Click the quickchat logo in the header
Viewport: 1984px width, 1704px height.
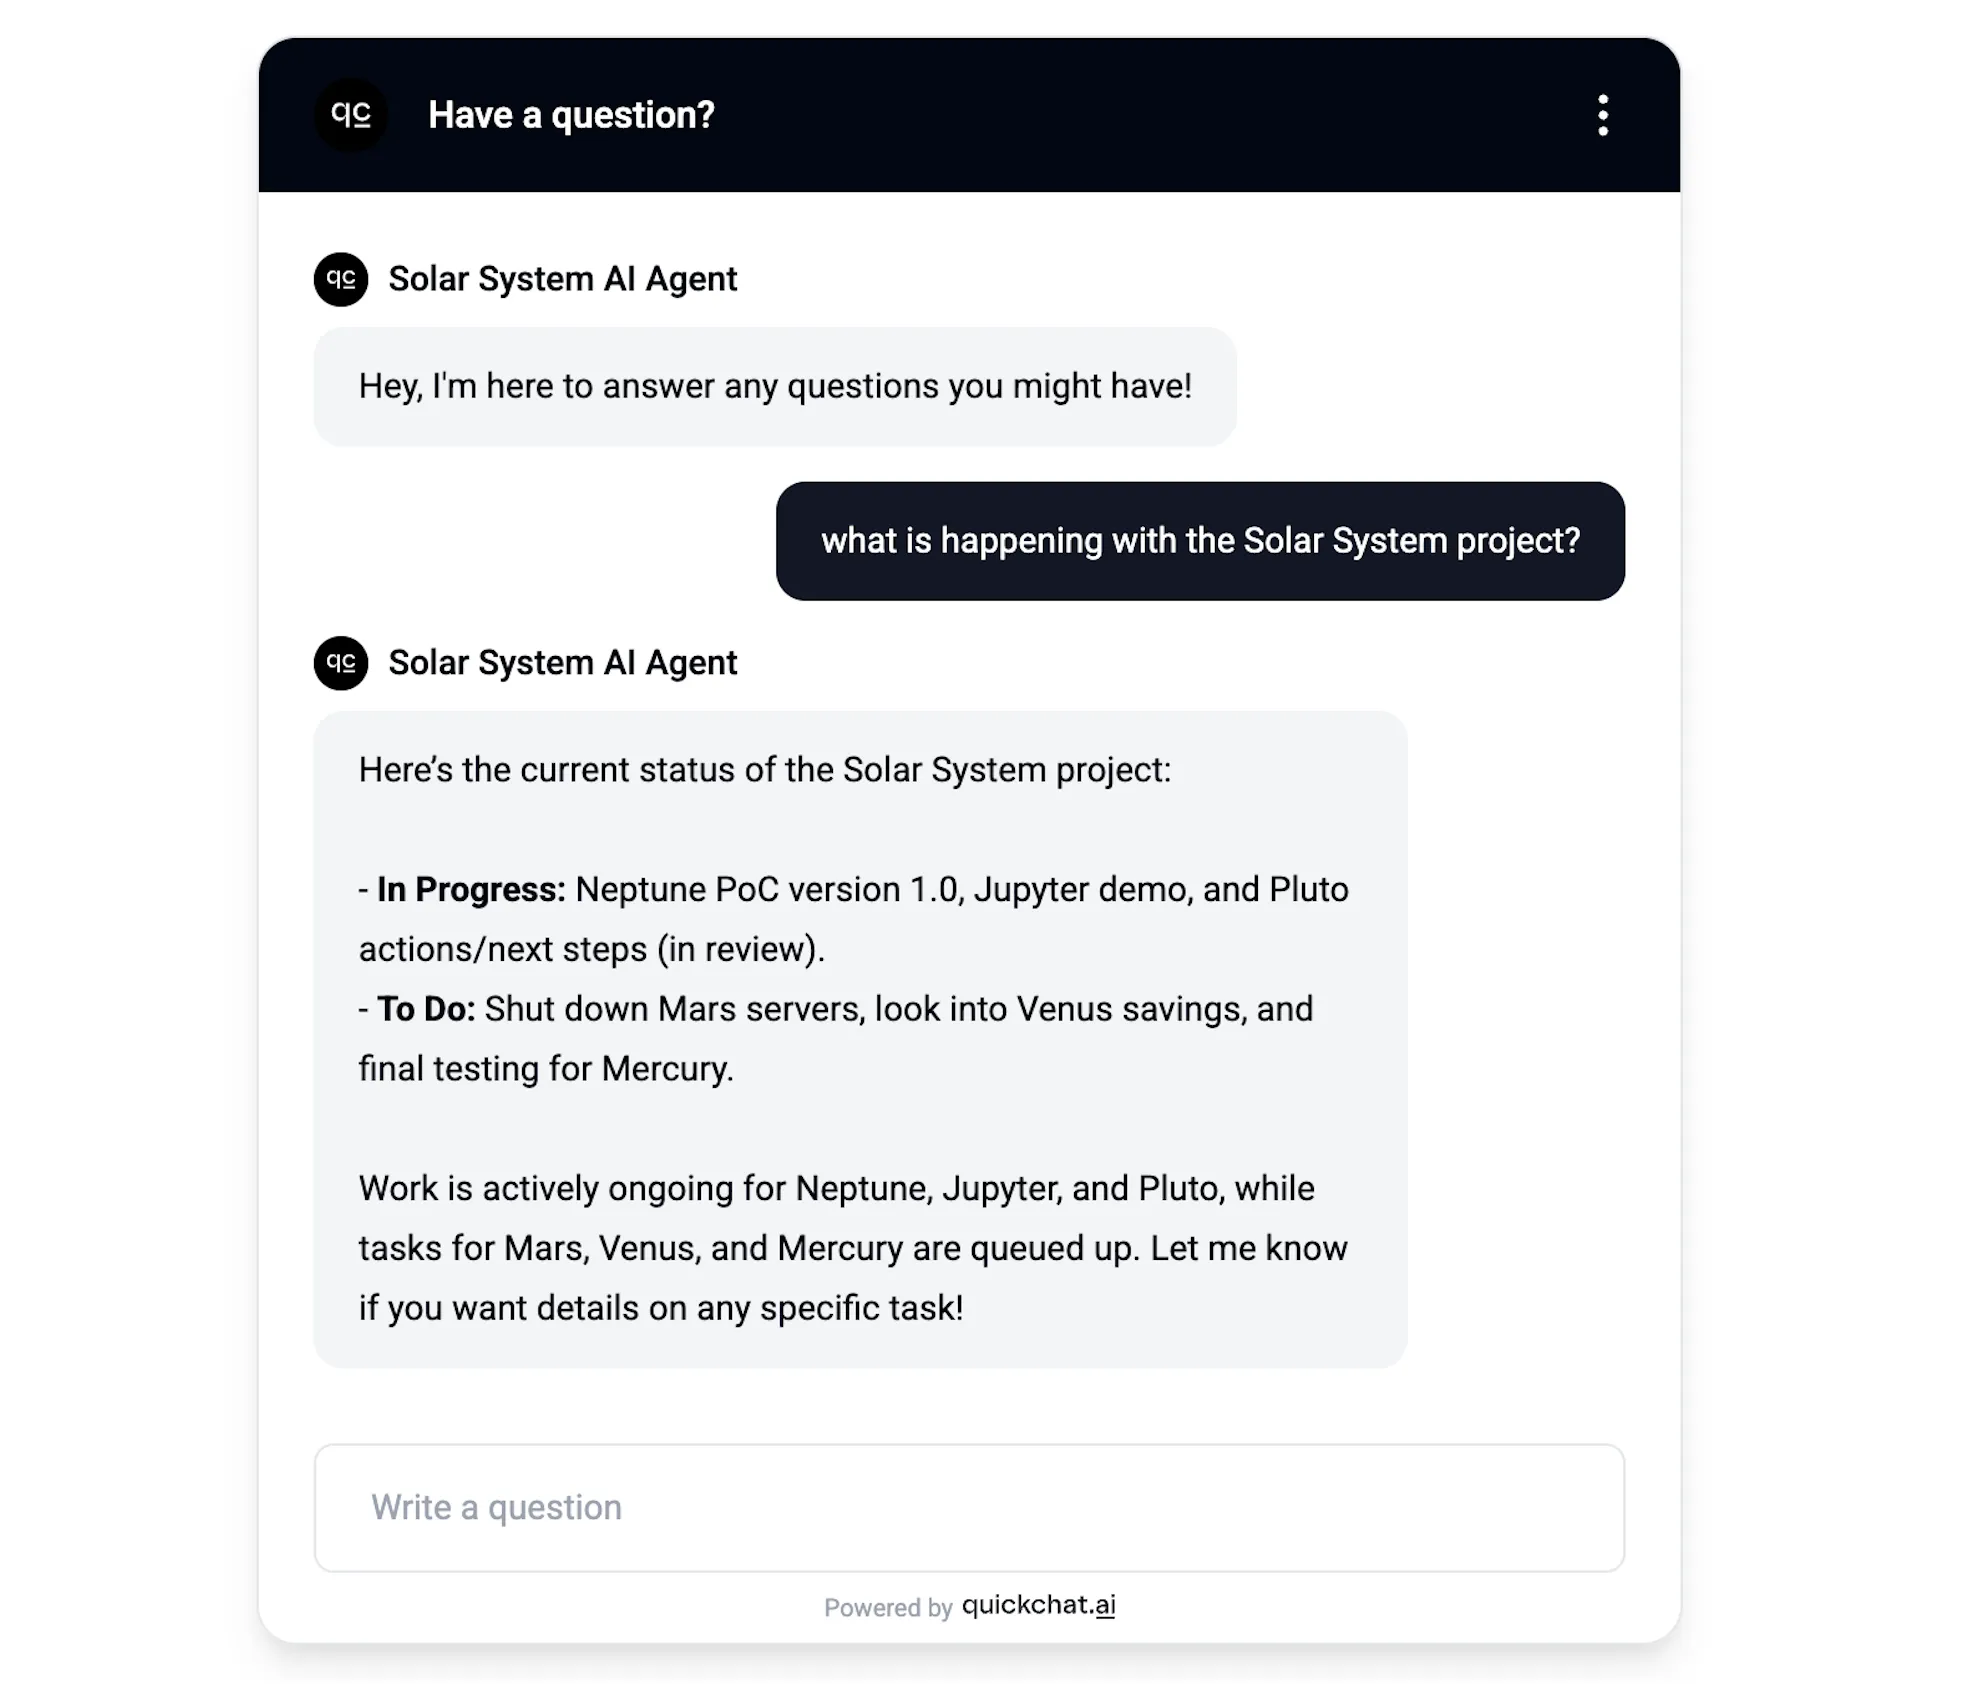pos(351,115)
